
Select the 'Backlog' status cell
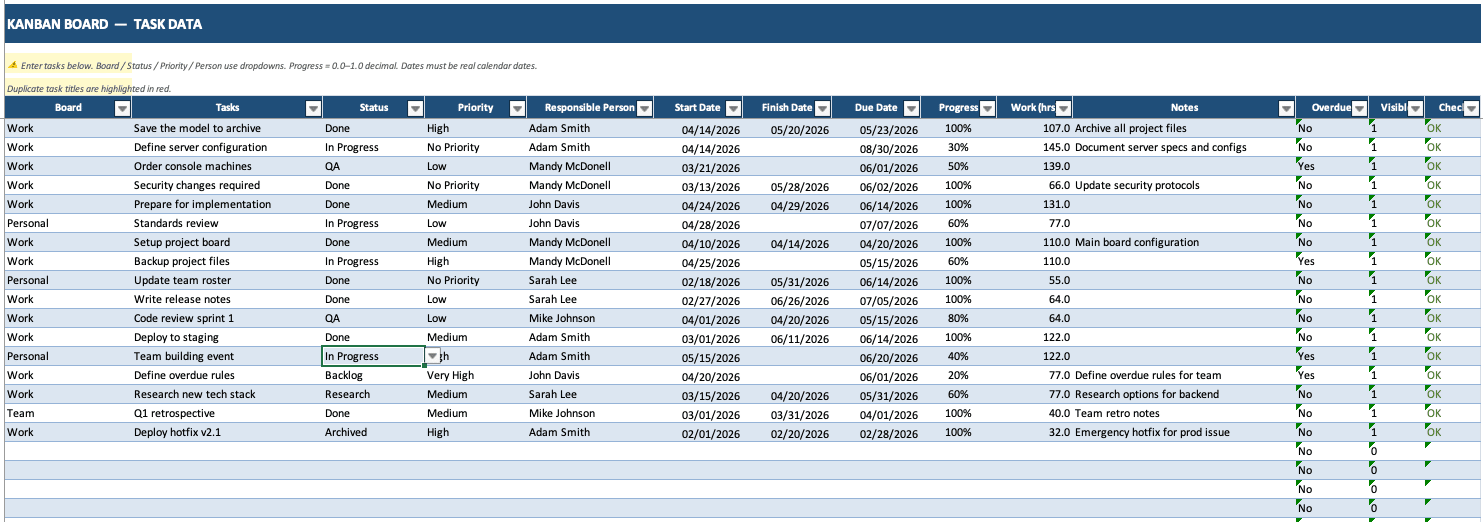click(x=373, y=375)
